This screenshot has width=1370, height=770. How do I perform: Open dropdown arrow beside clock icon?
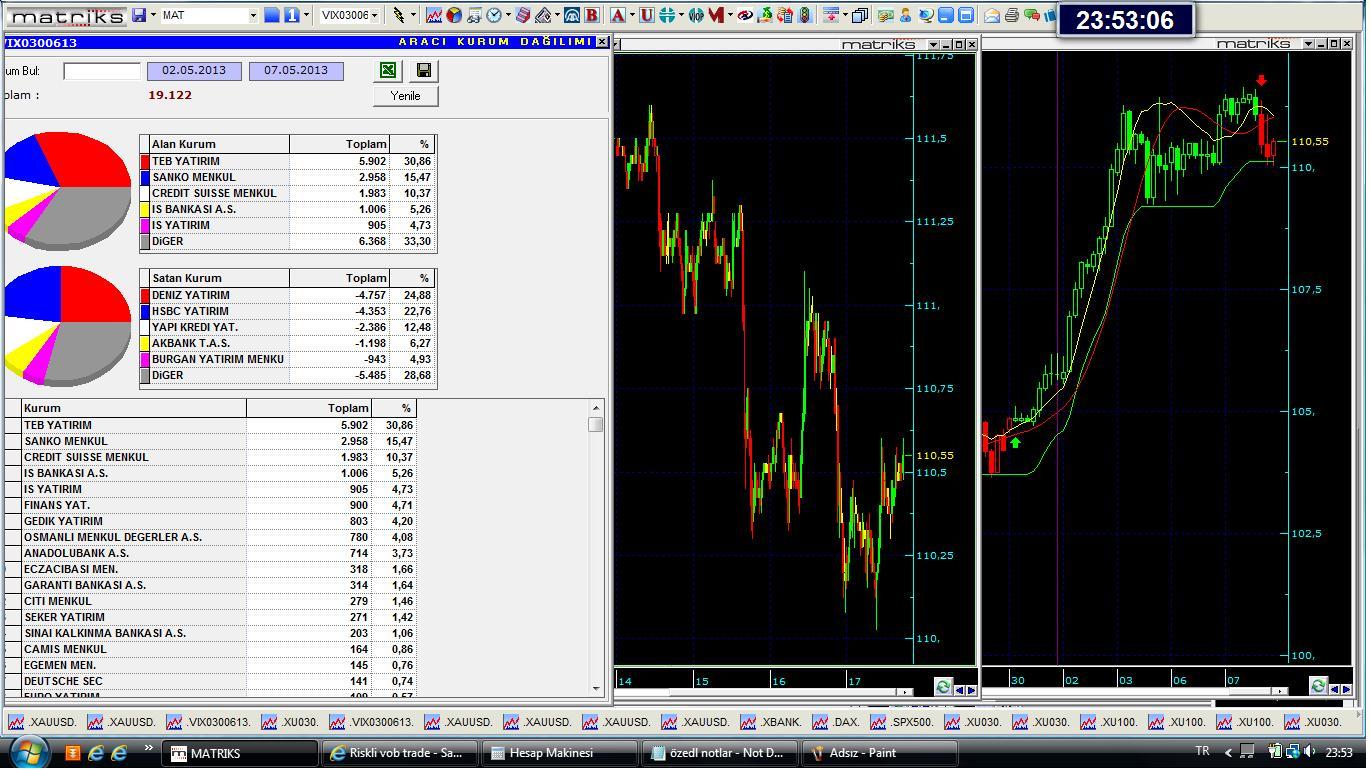coord(507,15)
